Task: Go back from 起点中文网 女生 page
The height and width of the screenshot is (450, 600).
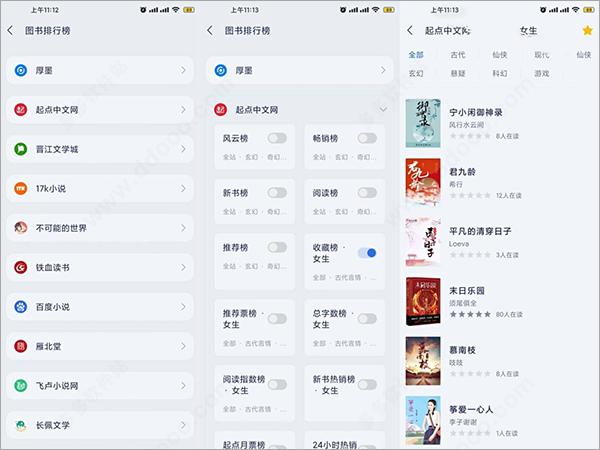Action: [410, 31]
